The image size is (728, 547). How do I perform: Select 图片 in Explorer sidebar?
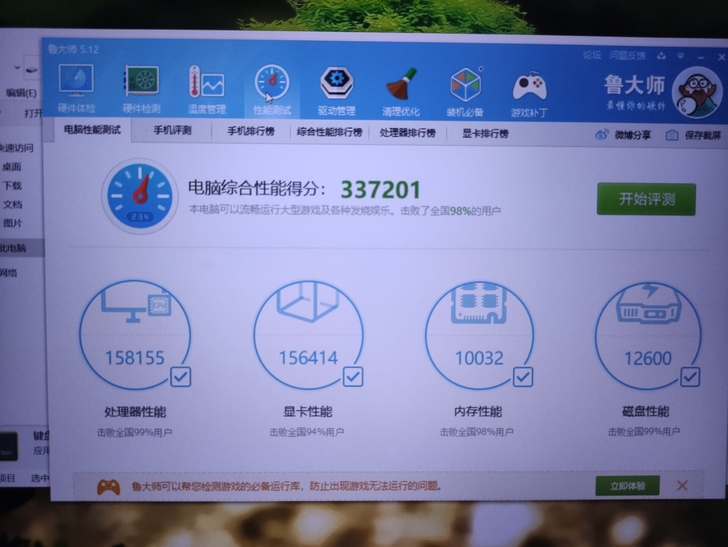pos(13,223)
